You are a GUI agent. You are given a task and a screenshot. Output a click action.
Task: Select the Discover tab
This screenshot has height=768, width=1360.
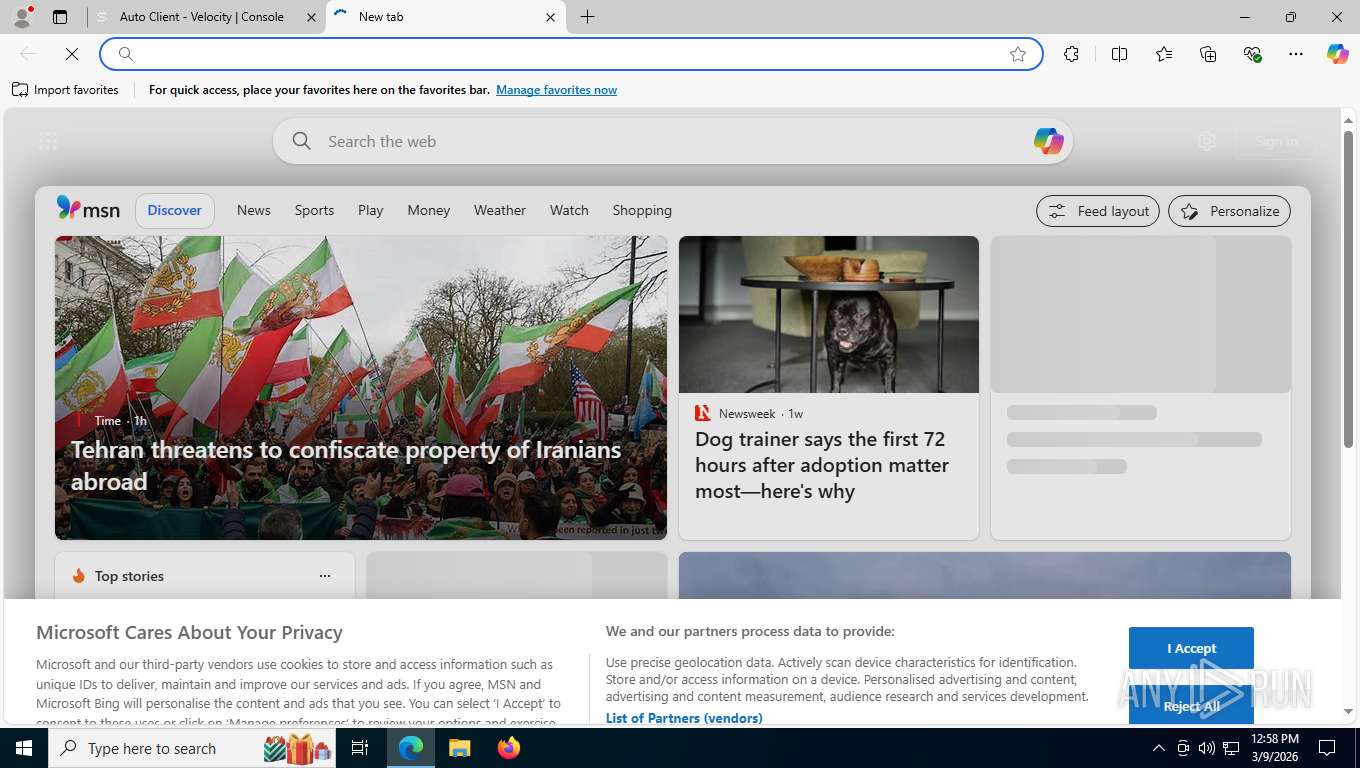pos(175,210)
